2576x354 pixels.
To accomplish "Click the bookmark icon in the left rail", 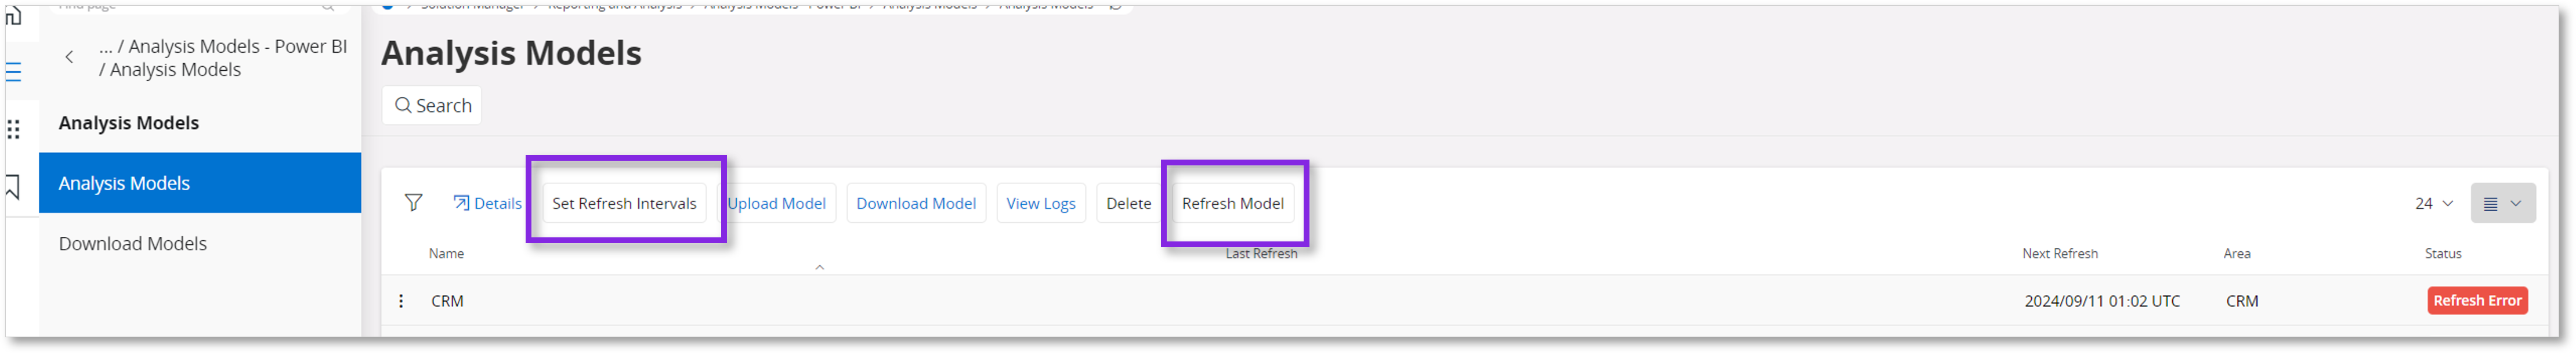I will 13,187.
